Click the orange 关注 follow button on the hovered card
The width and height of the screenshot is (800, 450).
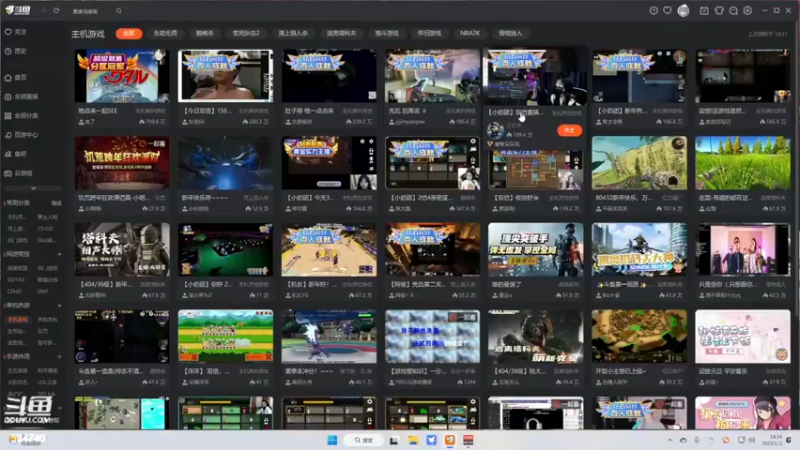569,131
